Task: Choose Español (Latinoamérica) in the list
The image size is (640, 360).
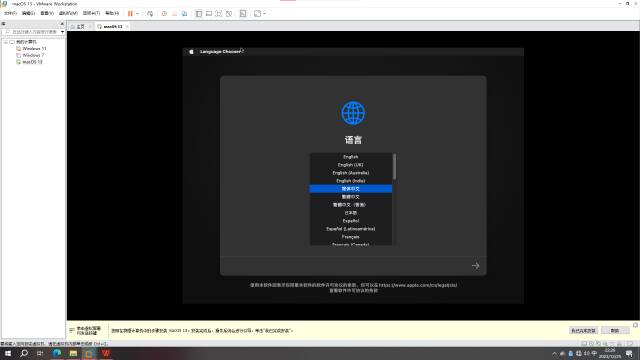Action: (351, 229)
